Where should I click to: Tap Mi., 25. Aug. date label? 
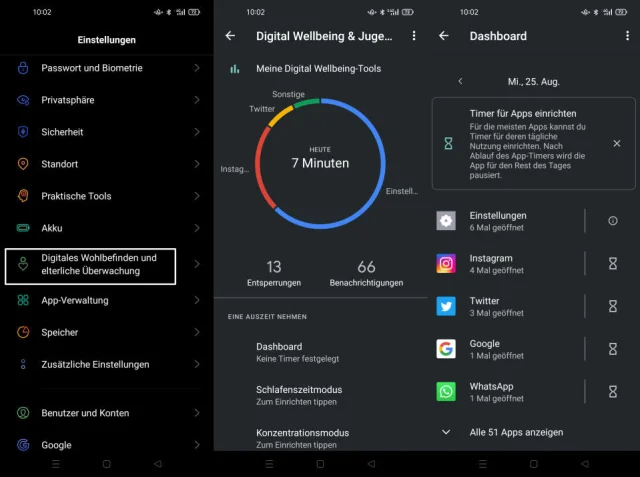point(533,82)
